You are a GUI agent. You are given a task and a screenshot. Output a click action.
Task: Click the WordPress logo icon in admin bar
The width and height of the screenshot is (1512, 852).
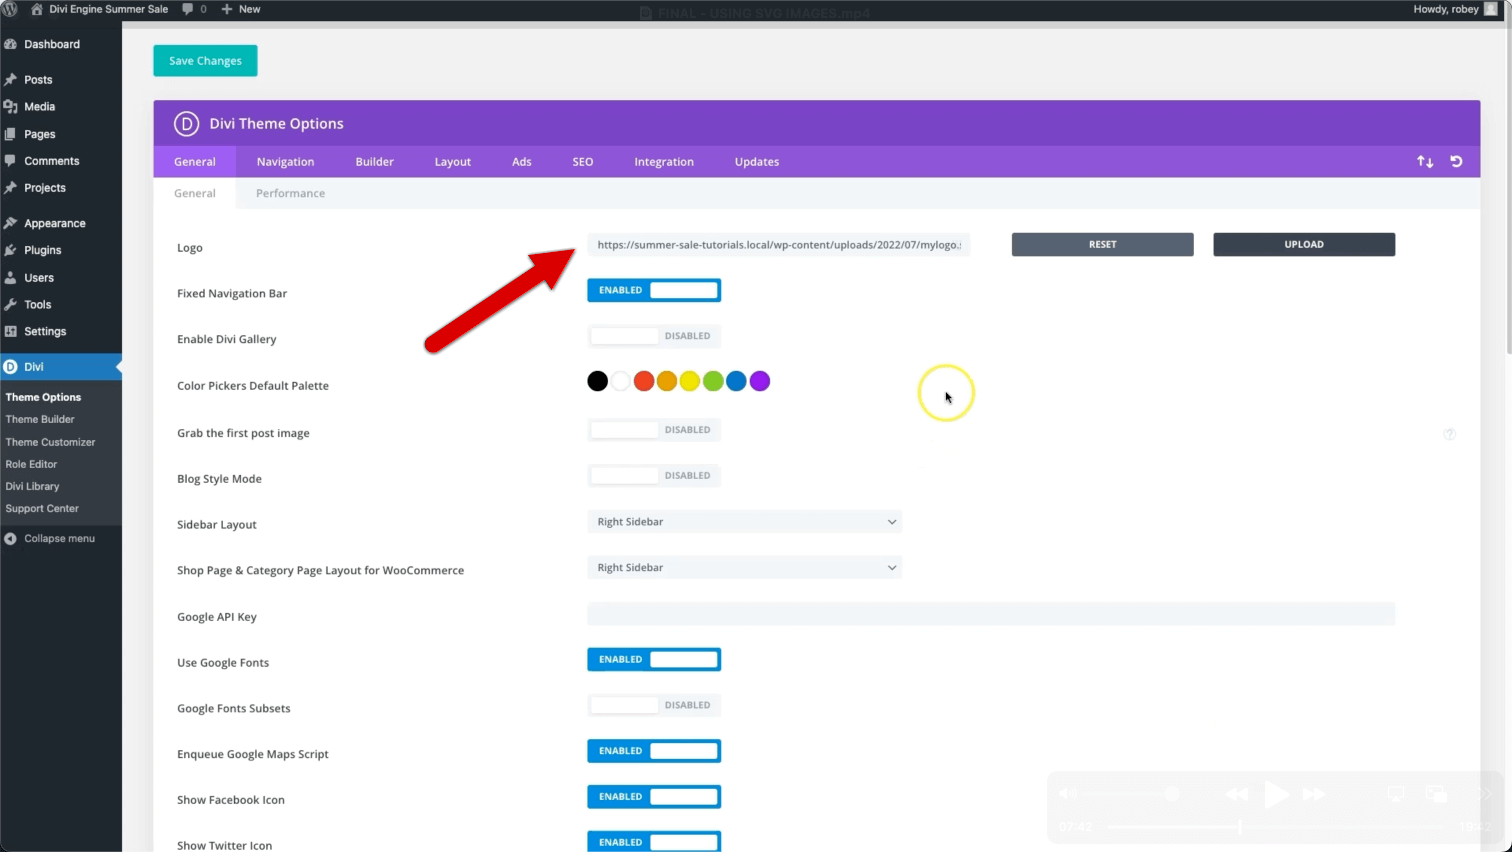coord(10,9)
